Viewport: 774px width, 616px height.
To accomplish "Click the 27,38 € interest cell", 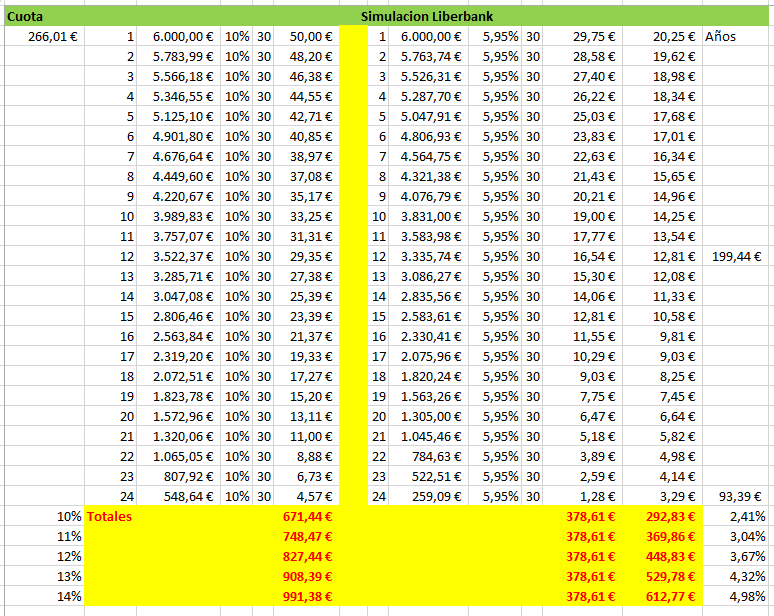I will 306,276.
